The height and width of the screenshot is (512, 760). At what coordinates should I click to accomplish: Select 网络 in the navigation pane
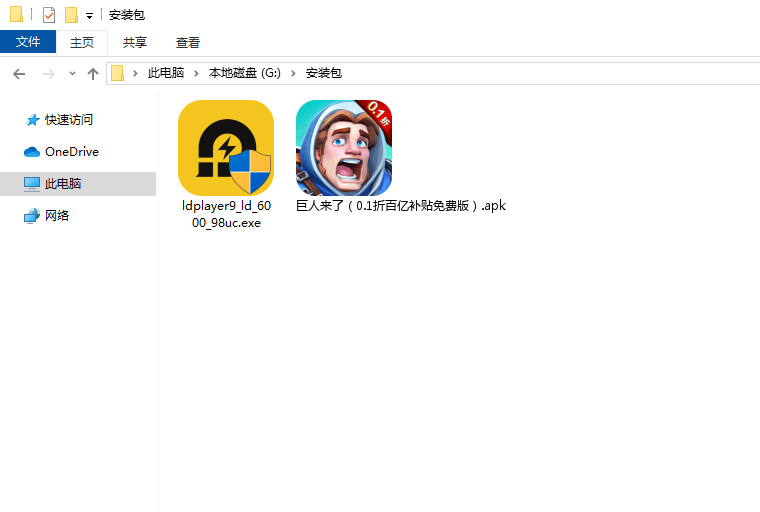(57, 216)
